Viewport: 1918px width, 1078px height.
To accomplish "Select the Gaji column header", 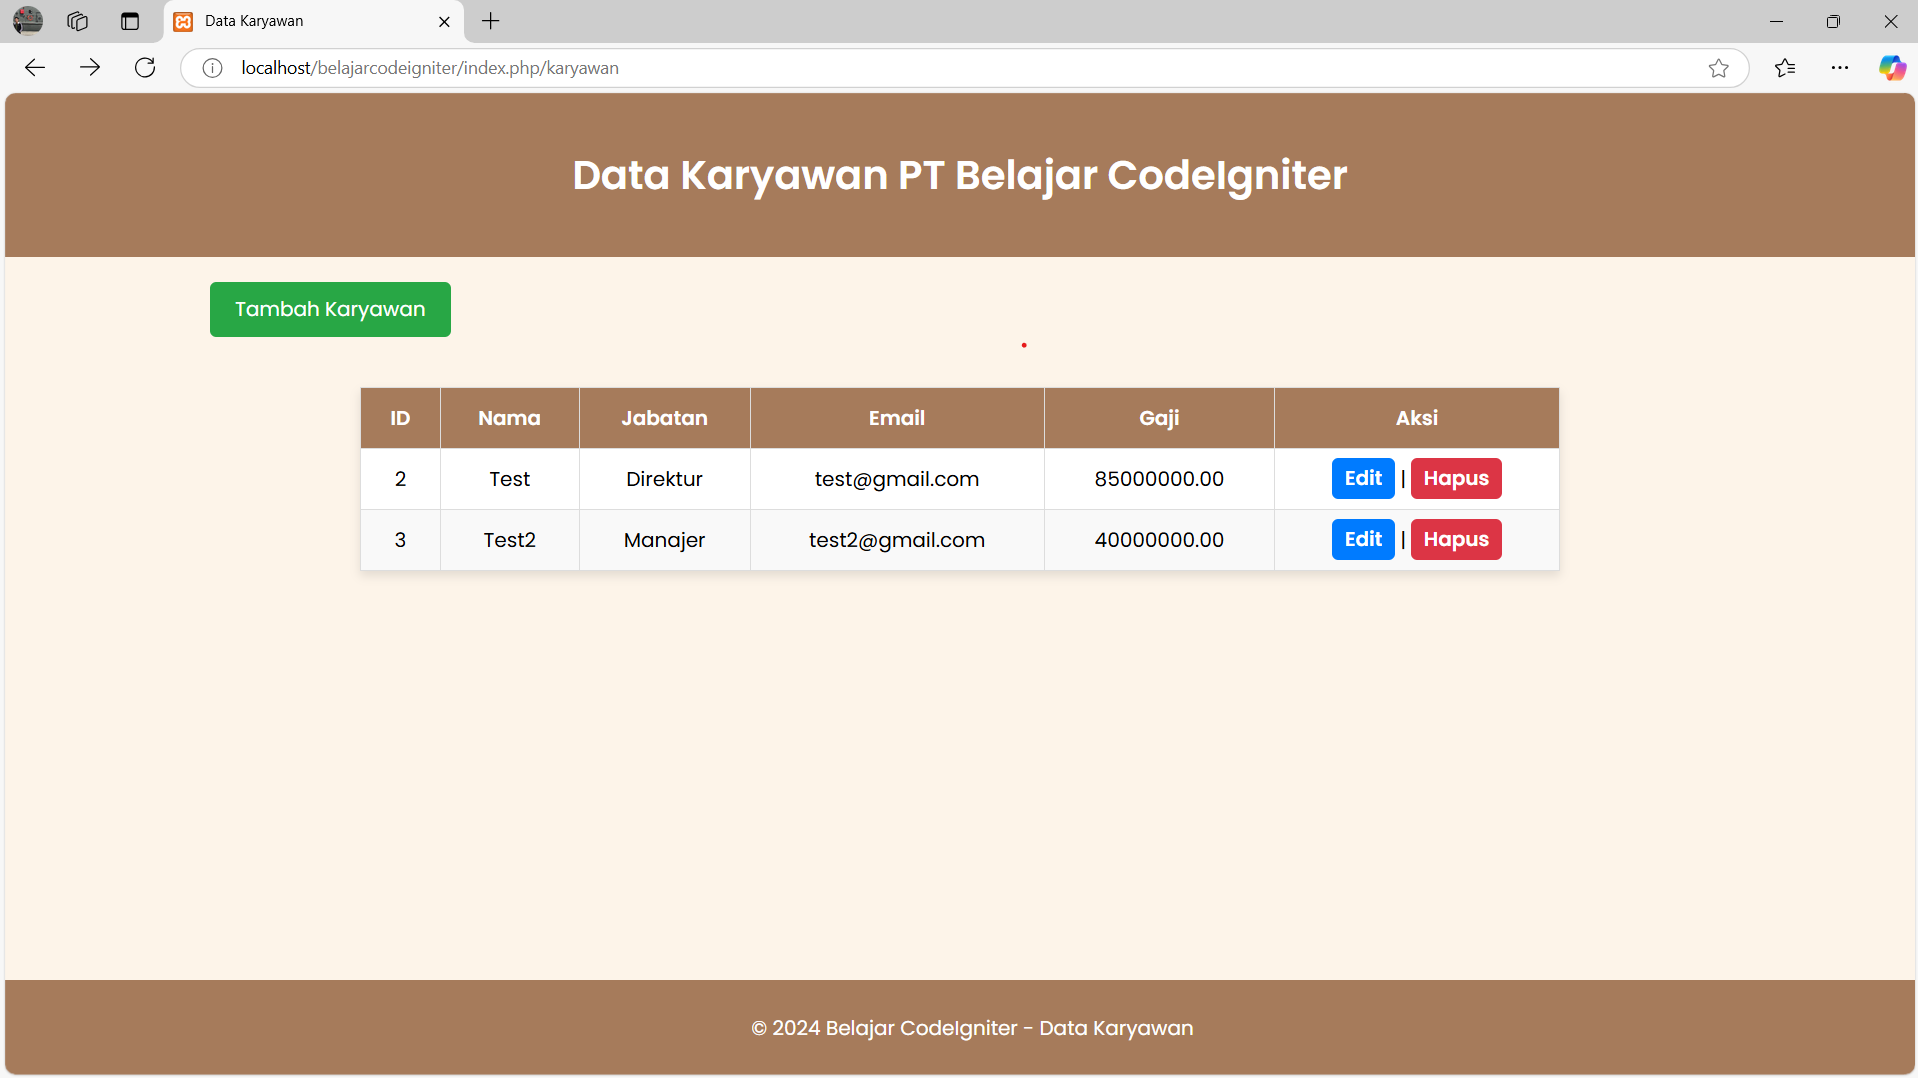I will [x=1159, y=418].
